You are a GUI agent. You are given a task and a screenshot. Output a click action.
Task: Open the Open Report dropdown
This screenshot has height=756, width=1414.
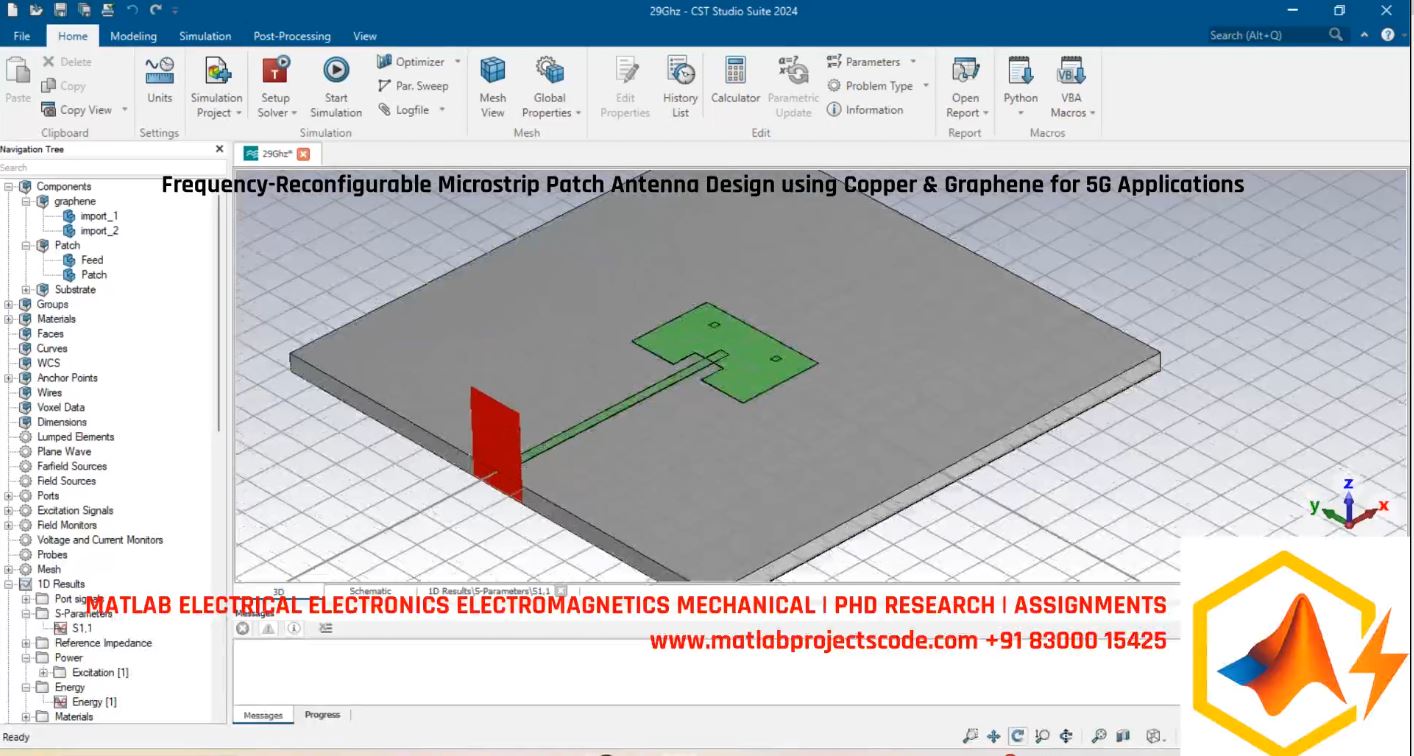click(966, 106)
